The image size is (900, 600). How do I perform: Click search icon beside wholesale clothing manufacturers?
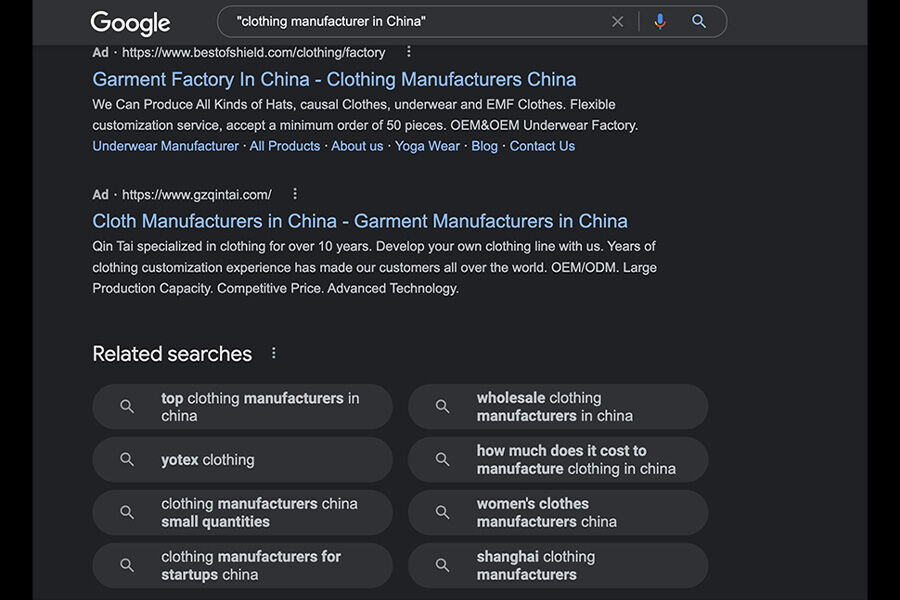[x=442, y=407]
